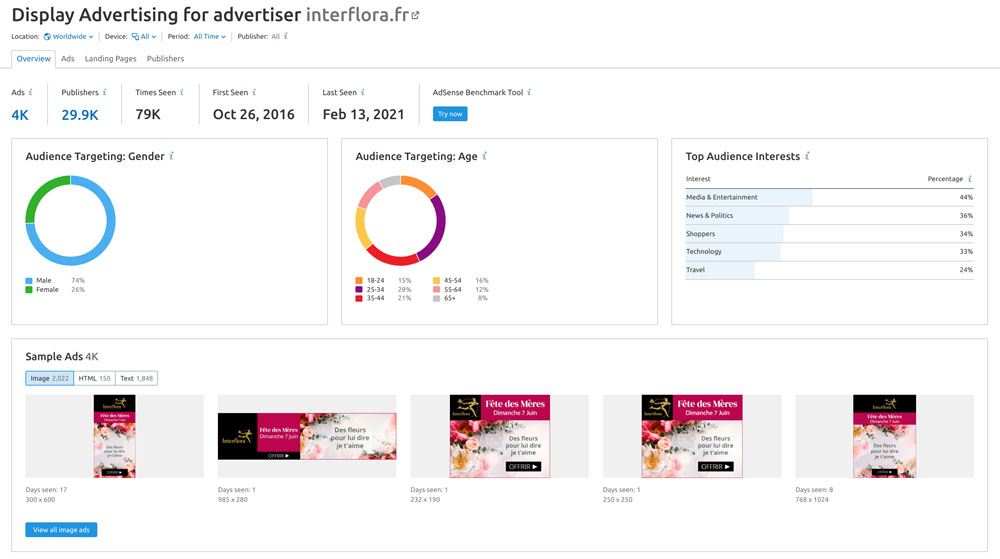
Task: Click the 29.9K publishers count link
Action: tap(80, 115)
